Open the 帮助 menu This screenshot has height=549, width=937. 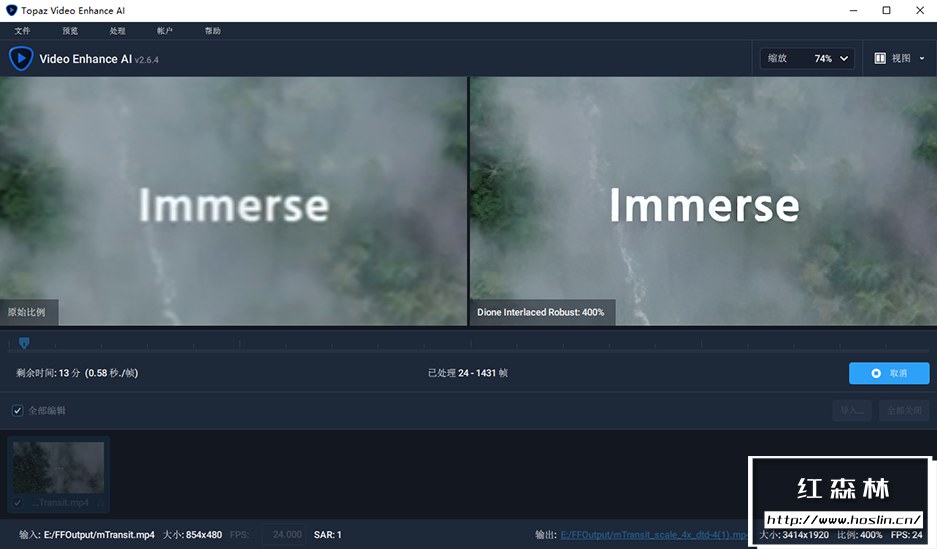pyautogui.click(x=213, y=30)
